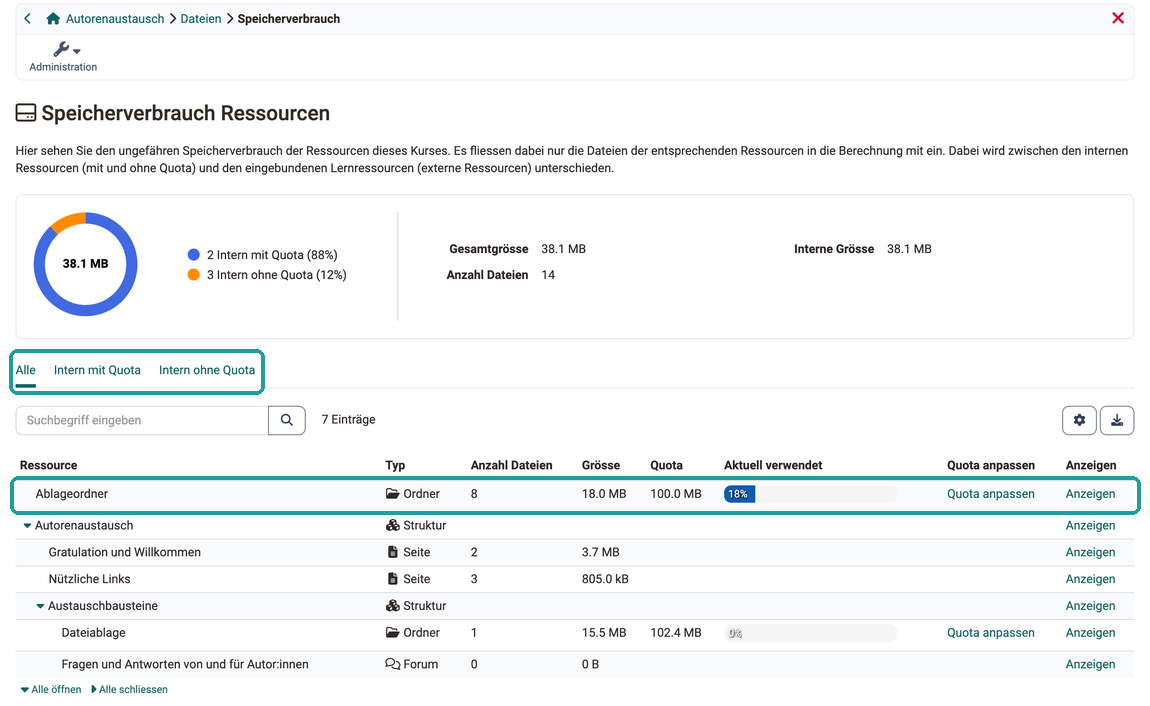The image size is (1150, 706).
Task: Click the orange Intern ohne Quota legend dot
Action: 194,274
